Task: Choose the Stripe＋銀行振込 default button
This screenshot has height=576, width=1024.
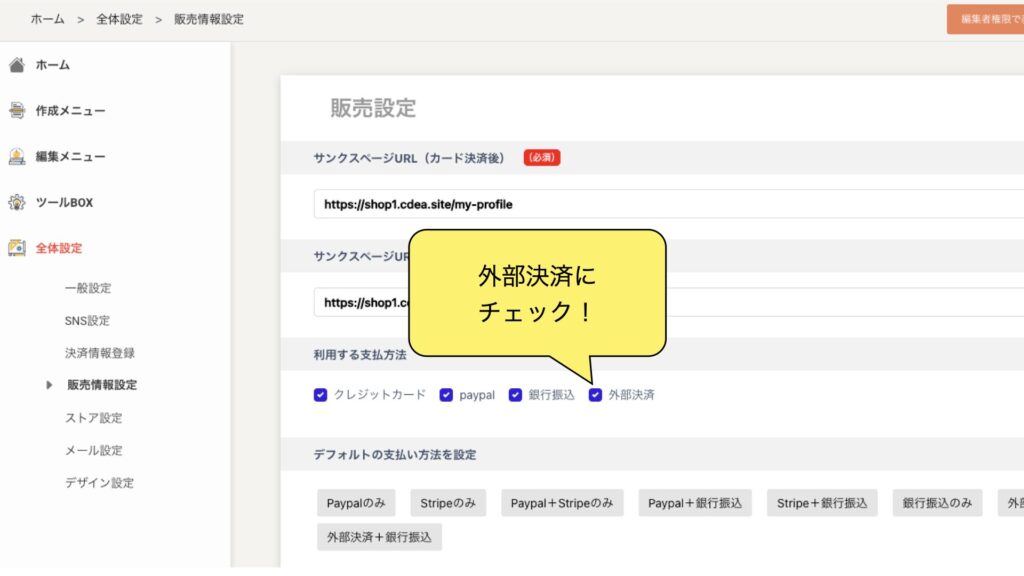Action: (x=822, y=503)
